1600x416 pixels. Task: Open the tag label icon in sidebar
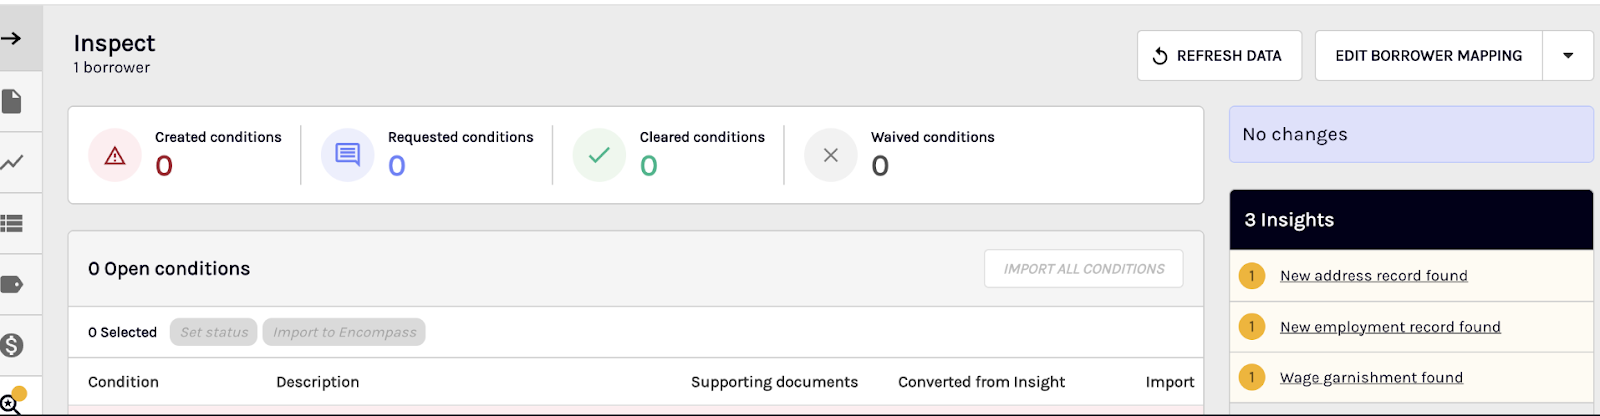pyautogui.click(x=11, y=285)
